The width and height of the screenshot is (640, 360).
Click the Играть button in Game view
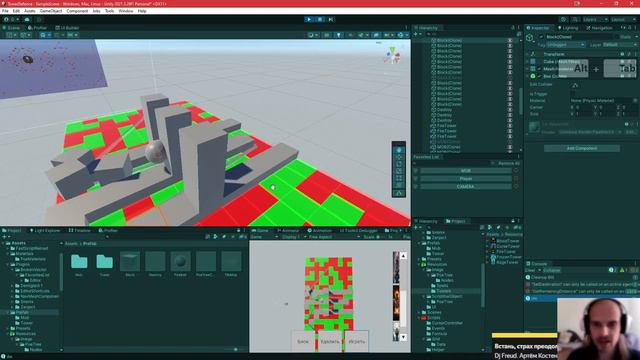point(357,341)
